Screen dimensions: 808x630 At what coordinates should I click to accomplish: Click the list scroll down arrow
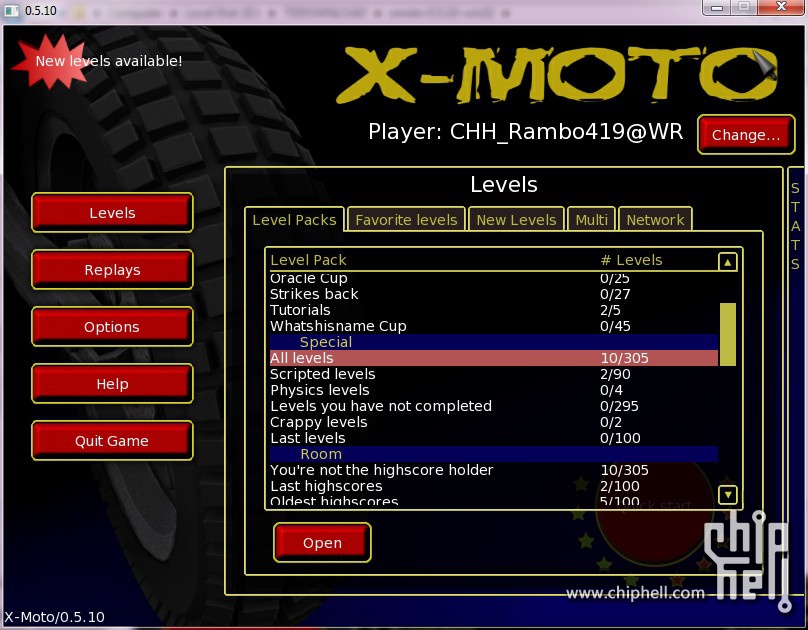728,495
